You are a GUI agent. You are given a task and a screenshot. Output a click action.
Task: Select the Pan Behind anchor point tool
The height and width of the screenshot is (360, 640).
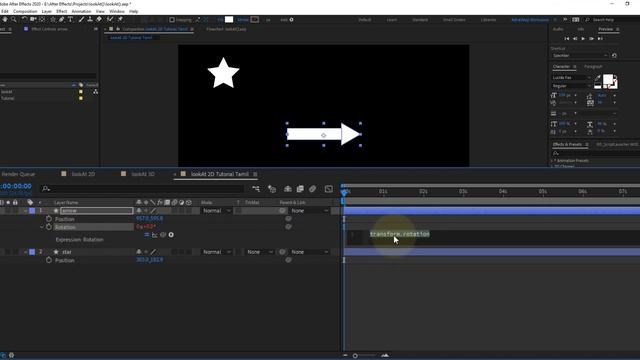coord(42,19)
